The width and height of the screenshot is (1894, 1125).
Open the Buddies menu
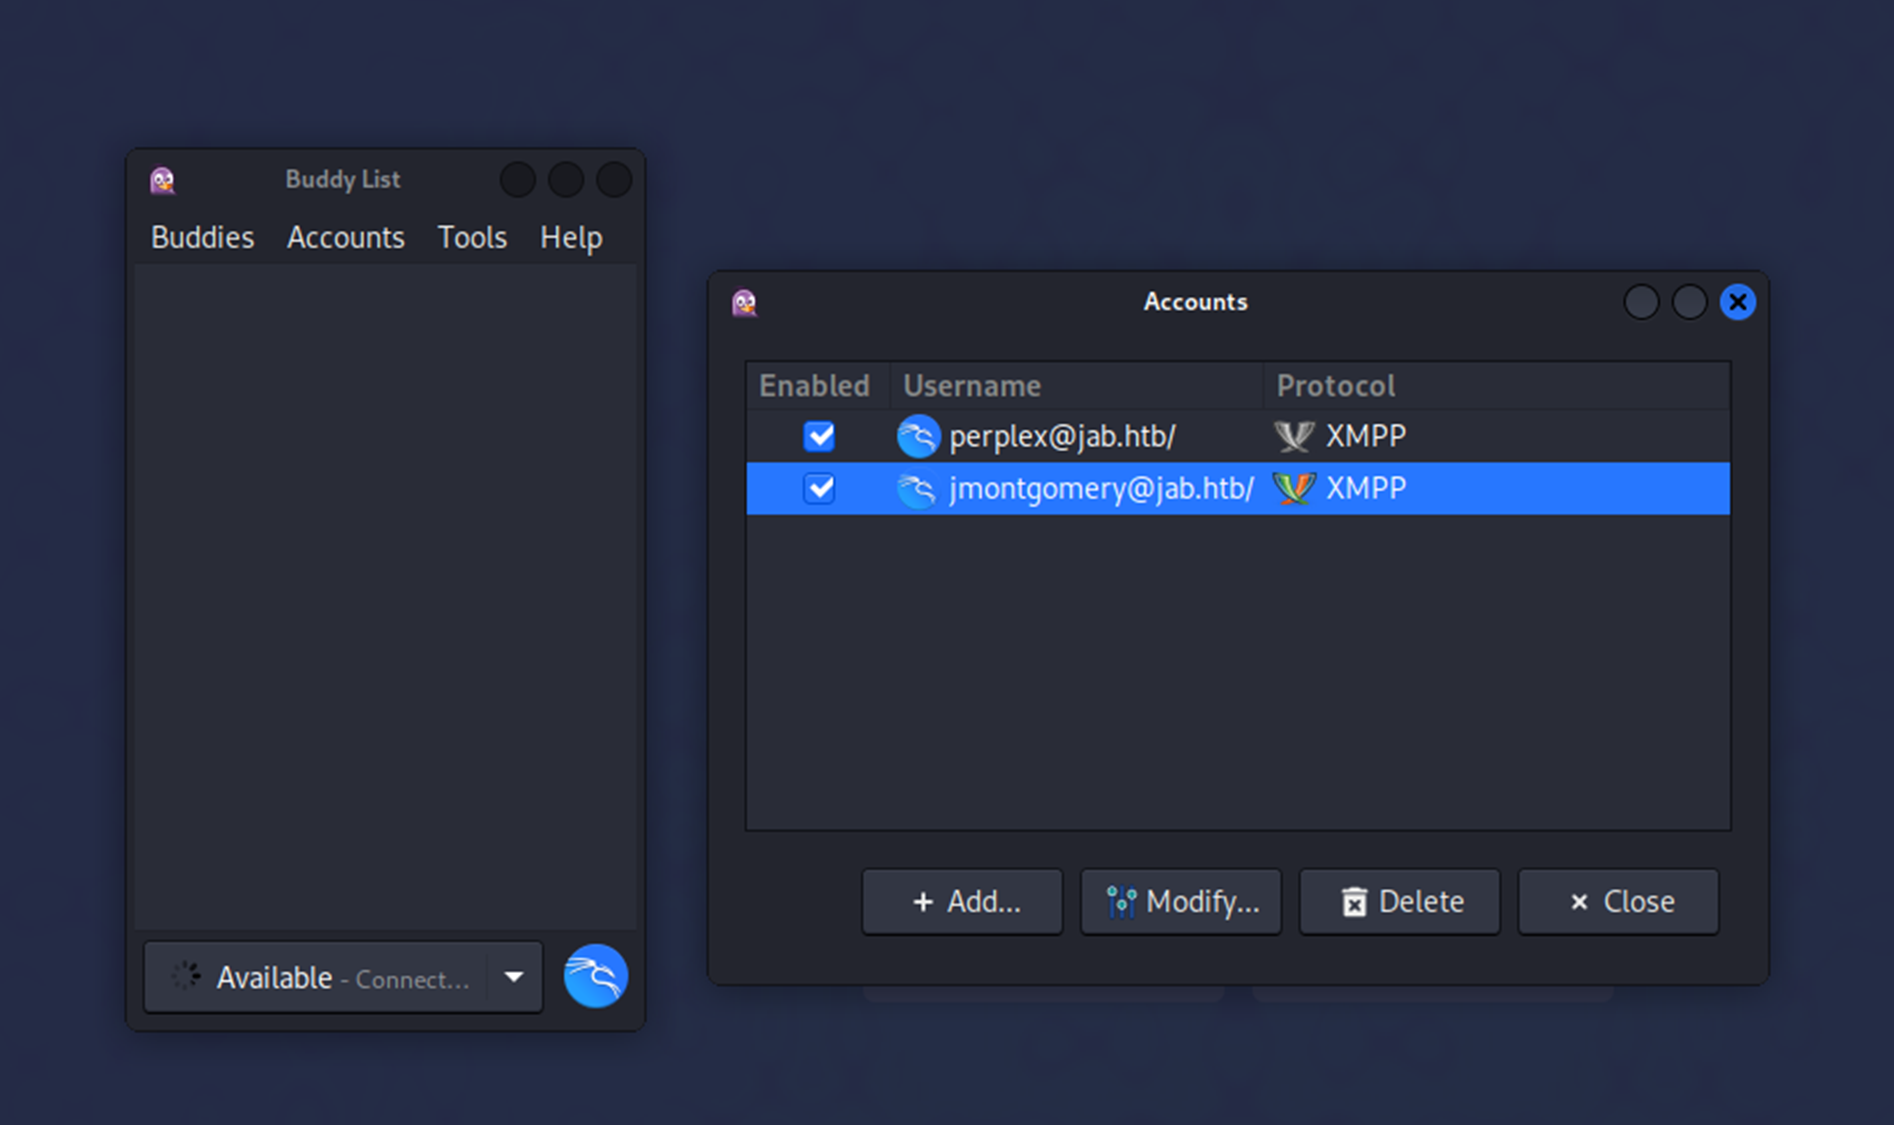click(x=202, y=237)
